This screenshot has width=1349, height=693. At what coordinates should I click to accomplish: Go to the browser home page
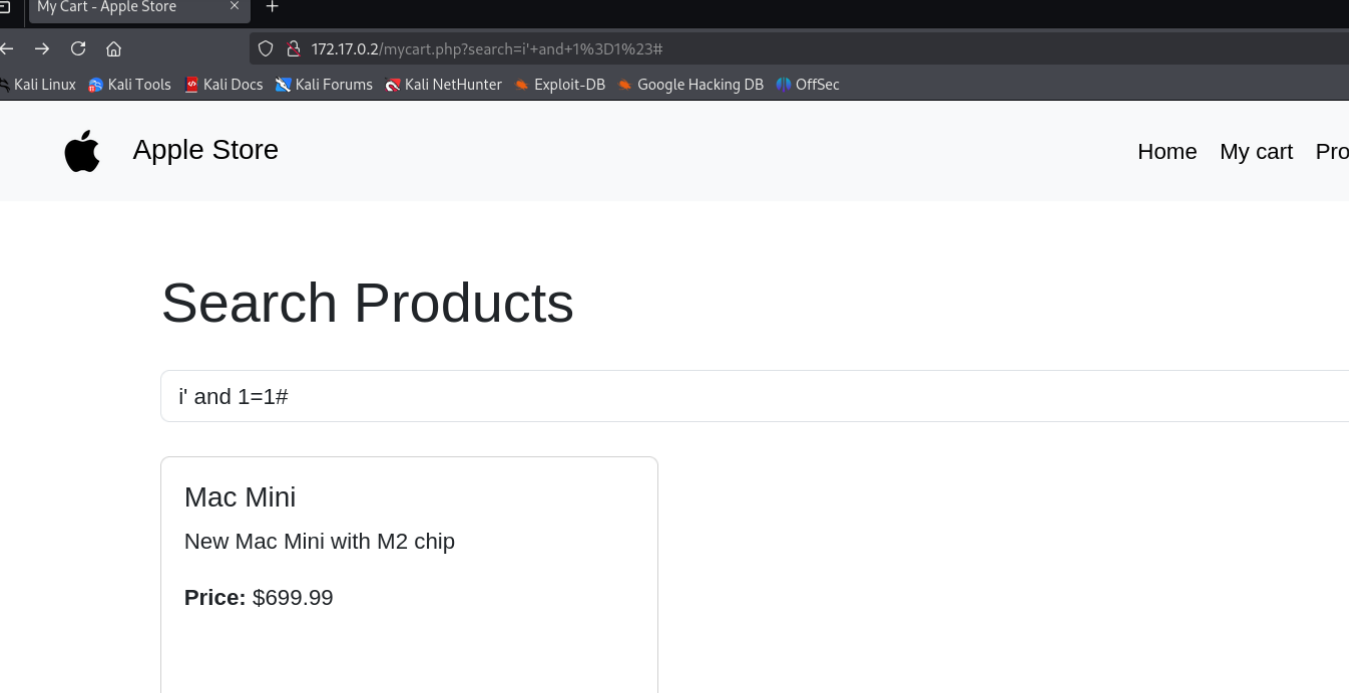114,49
